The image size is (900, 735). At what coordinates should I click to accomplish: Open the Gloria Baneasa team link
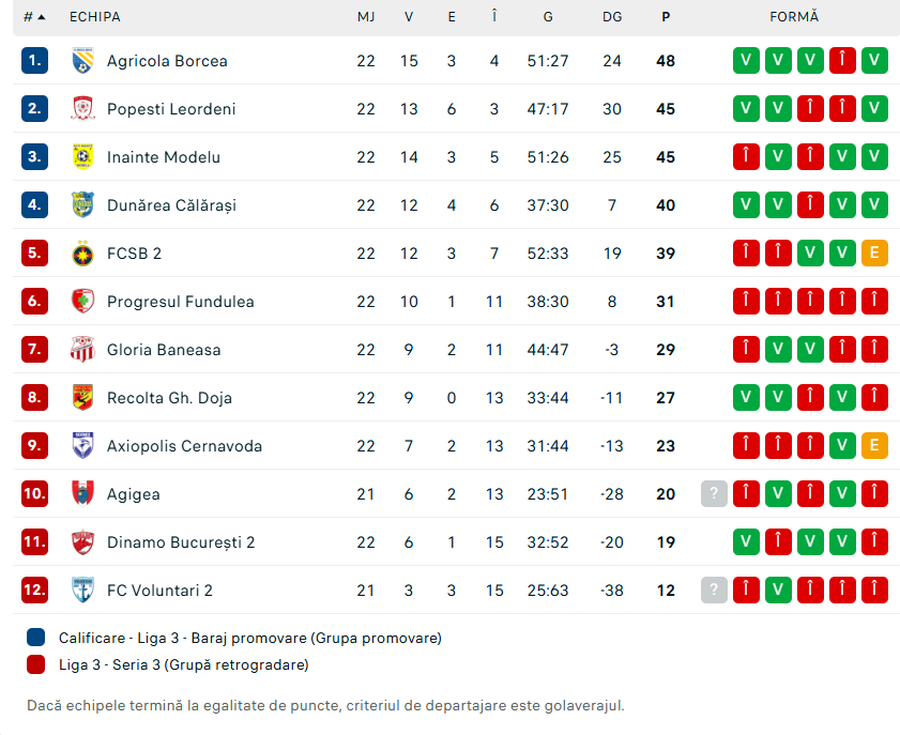coord(163,350)
